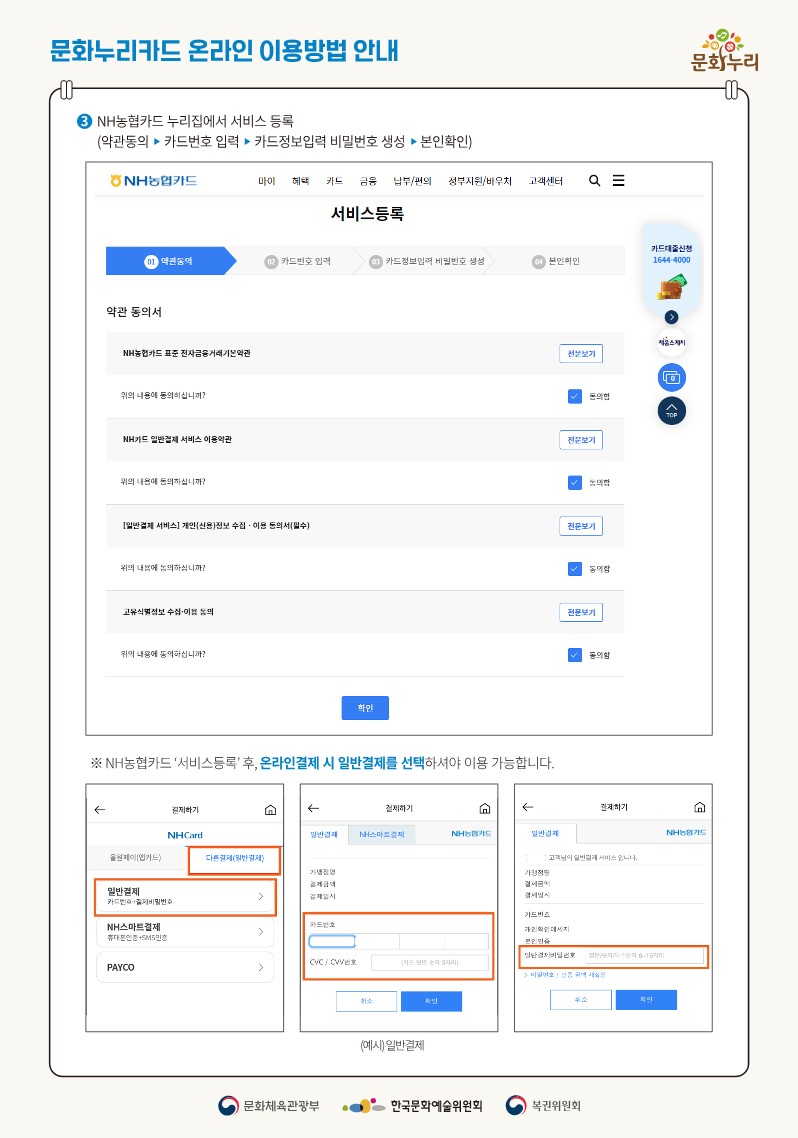View full text of 개인(신용)정보 수집 동의서
Image resolution: width=798 pixels, height=1138 pixels.
(581, 526)
